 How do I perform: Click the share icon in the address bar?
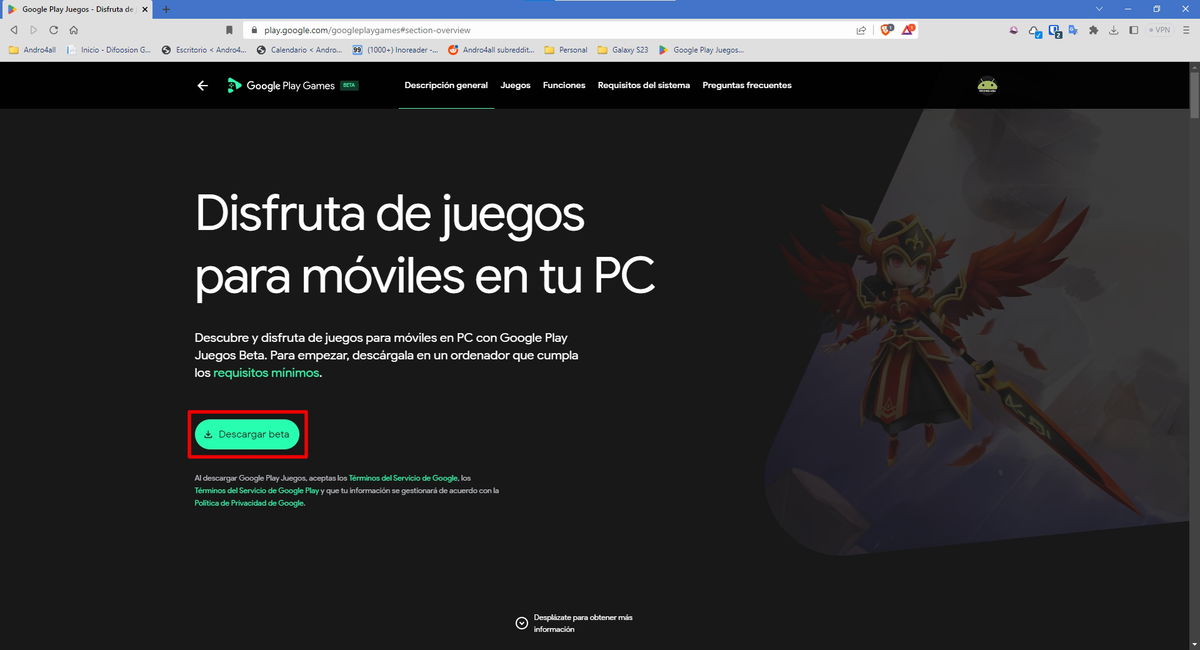point(861,30)
